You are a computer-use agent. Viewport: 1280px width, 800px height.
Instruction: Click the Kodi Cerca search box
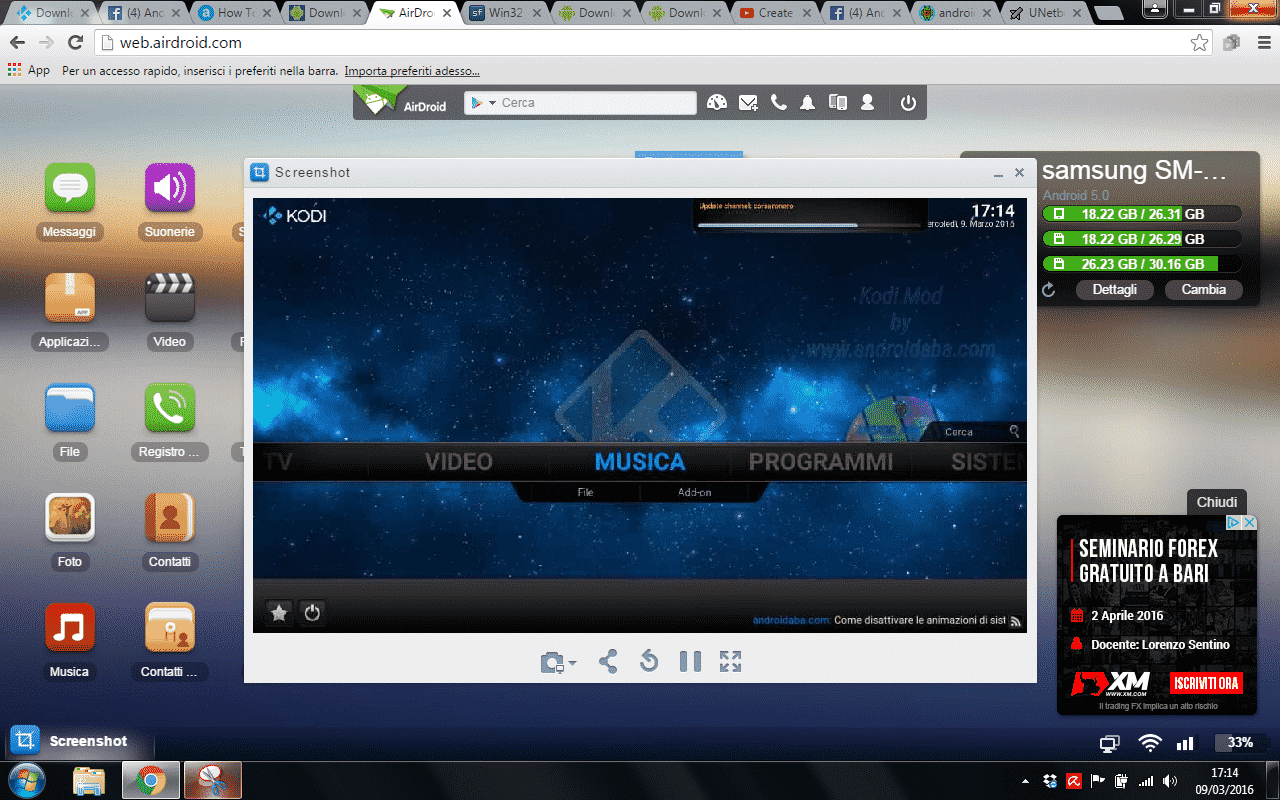(x=973, y=432)
